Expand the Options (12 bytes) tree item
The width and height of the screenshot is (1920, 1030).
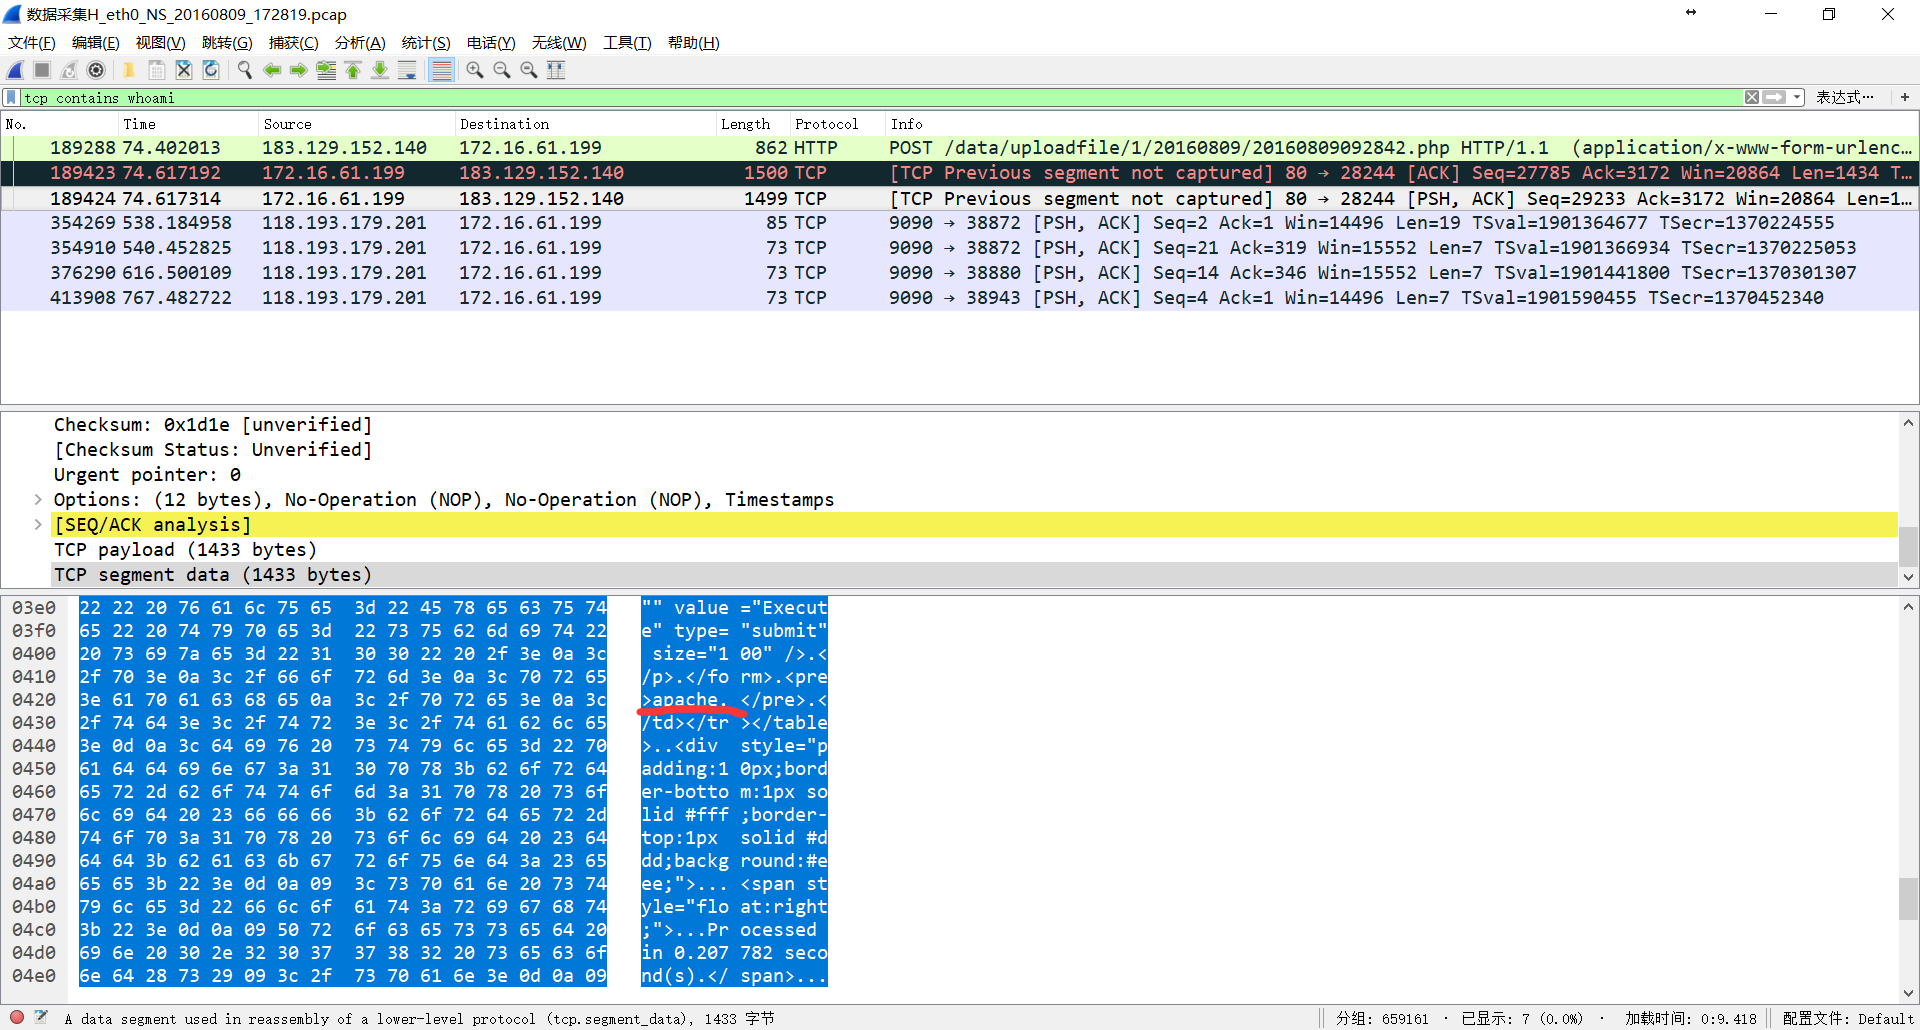pyautogui.click(x=38, y=499)
